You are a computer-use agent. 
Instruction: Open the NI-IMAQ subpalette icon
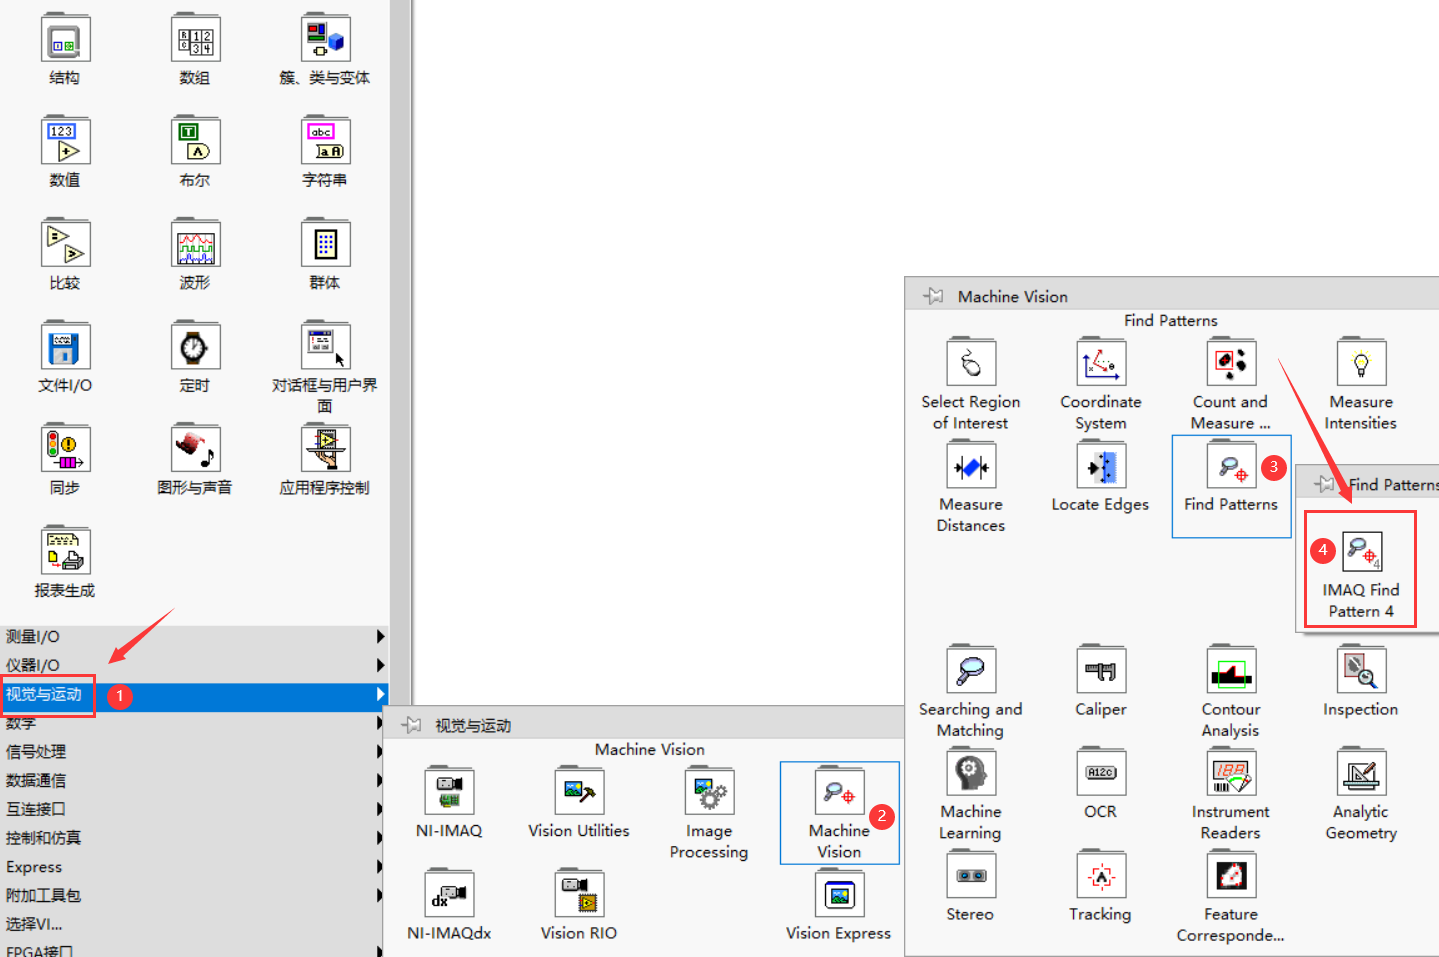pyautogui.click(x=449, y=792)
